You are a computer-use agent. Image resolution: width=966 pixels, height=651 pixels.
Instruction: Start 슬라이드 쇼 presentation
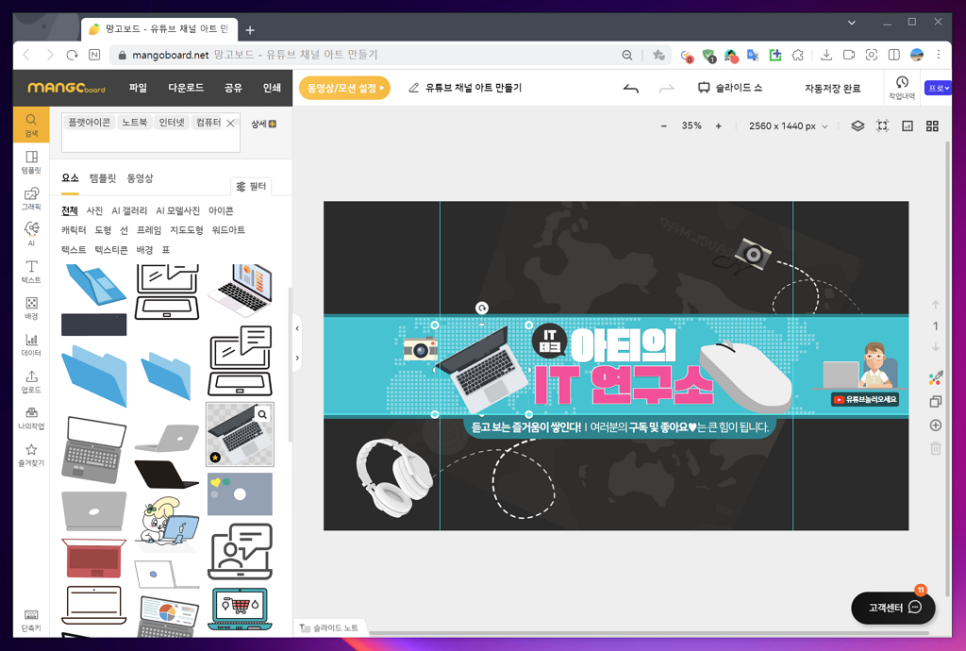point(730,88)
